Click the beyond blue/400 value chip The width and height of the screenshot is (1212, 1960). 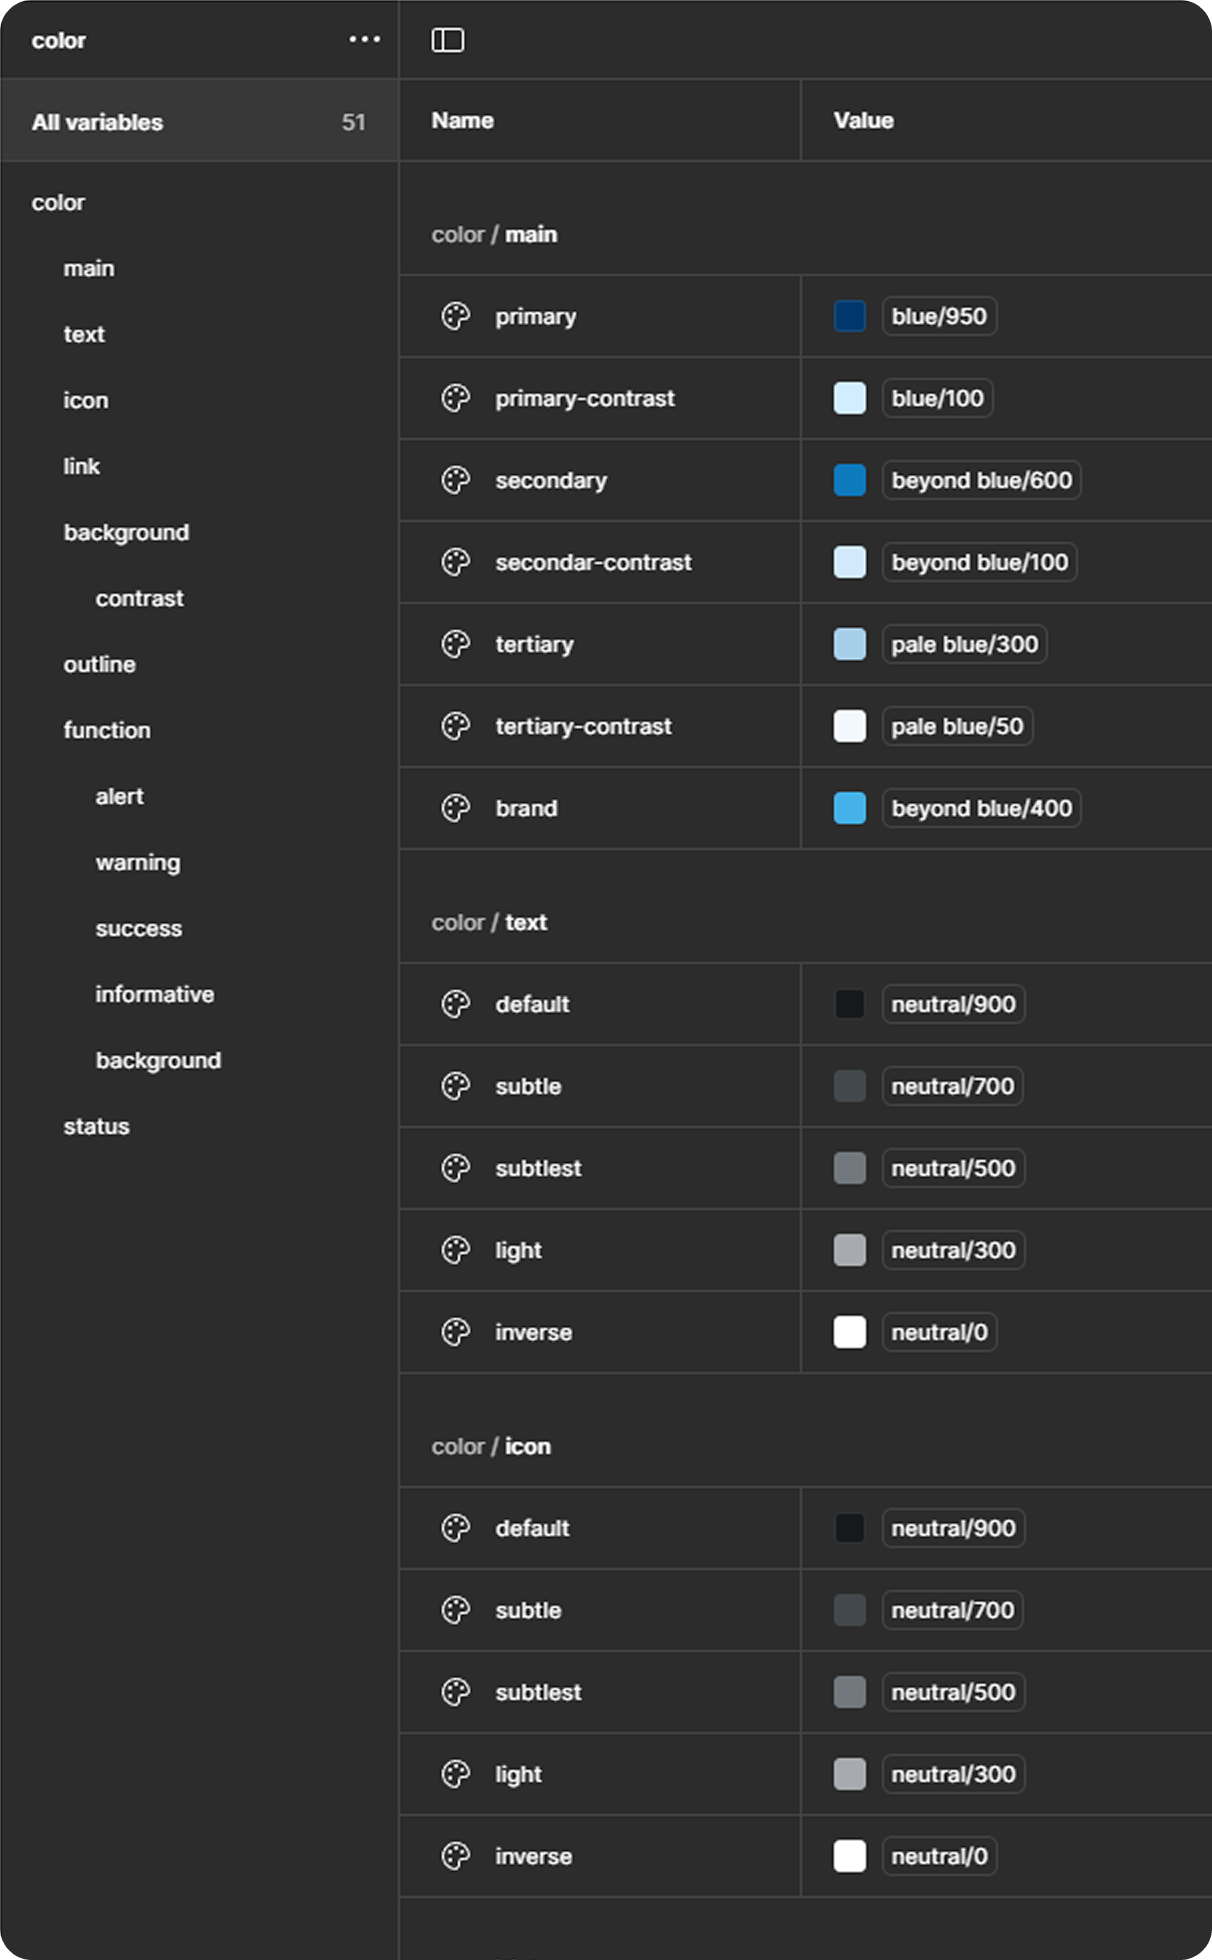click(982, 808)
